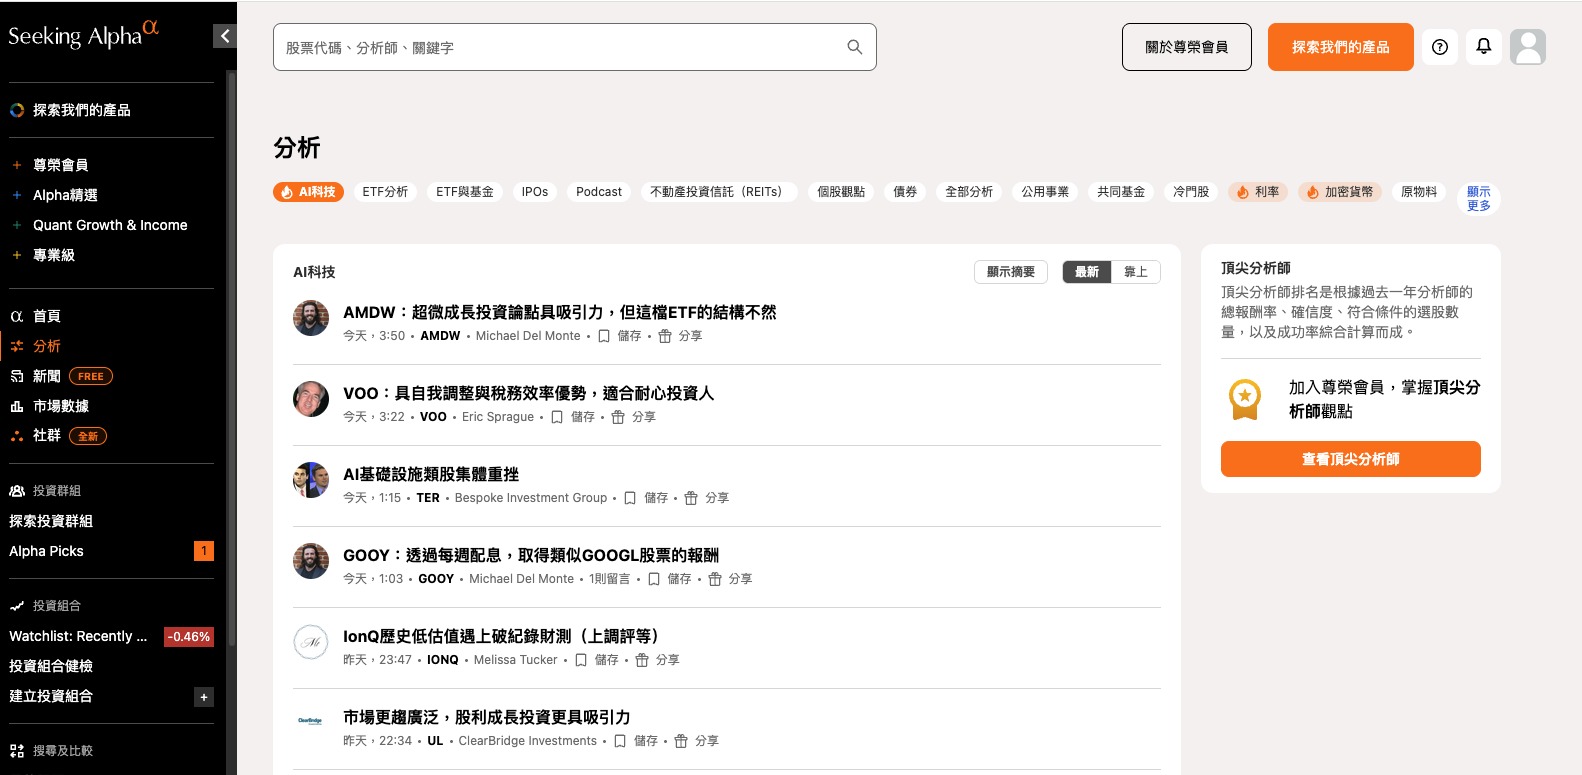Click 1則留言 on the GOOY article
Viewport: 1582px width, 775px height.
(610, 579)
